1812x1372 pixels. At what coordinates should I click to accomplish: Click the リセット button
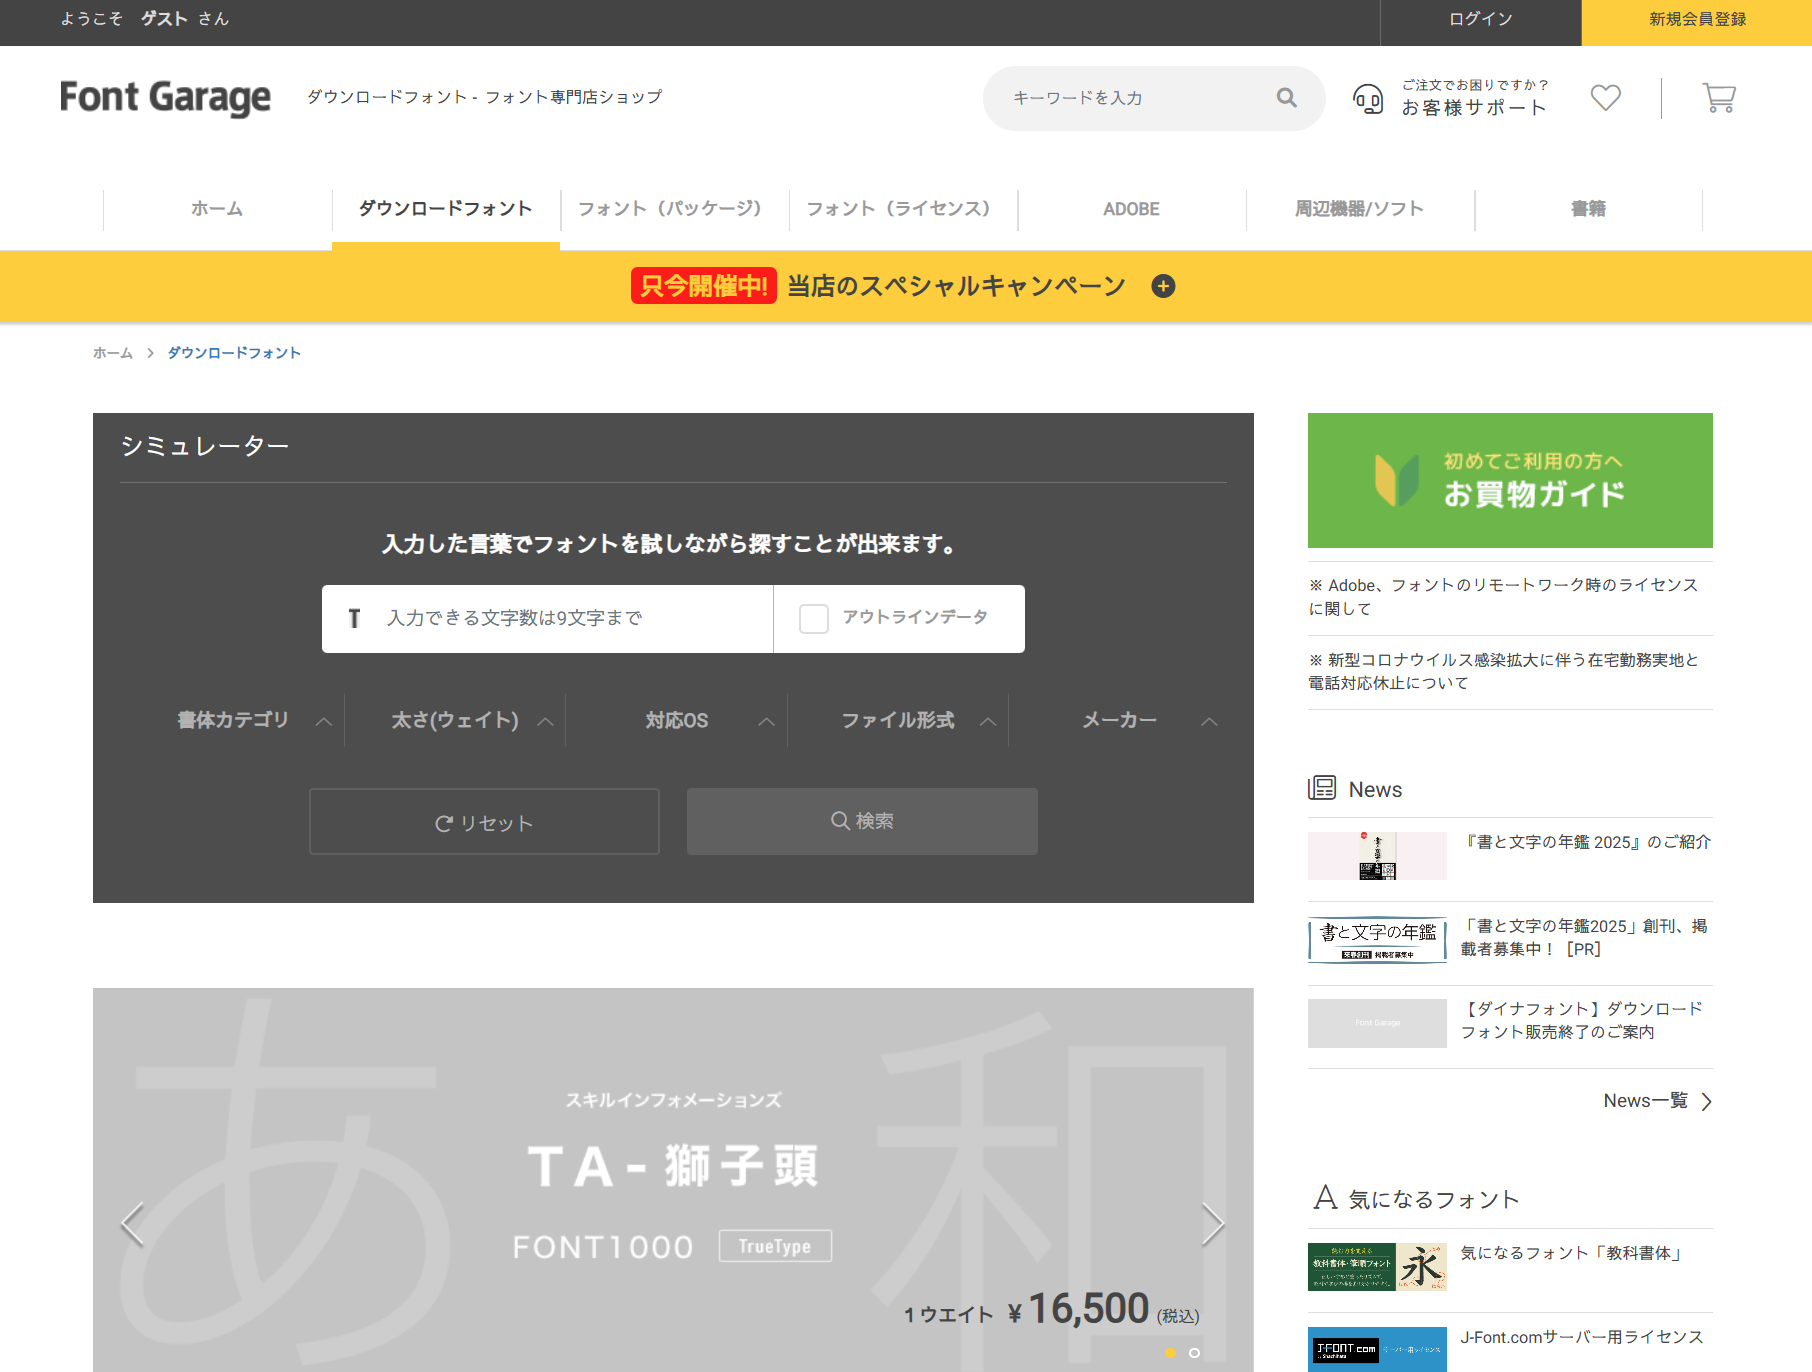484,822
